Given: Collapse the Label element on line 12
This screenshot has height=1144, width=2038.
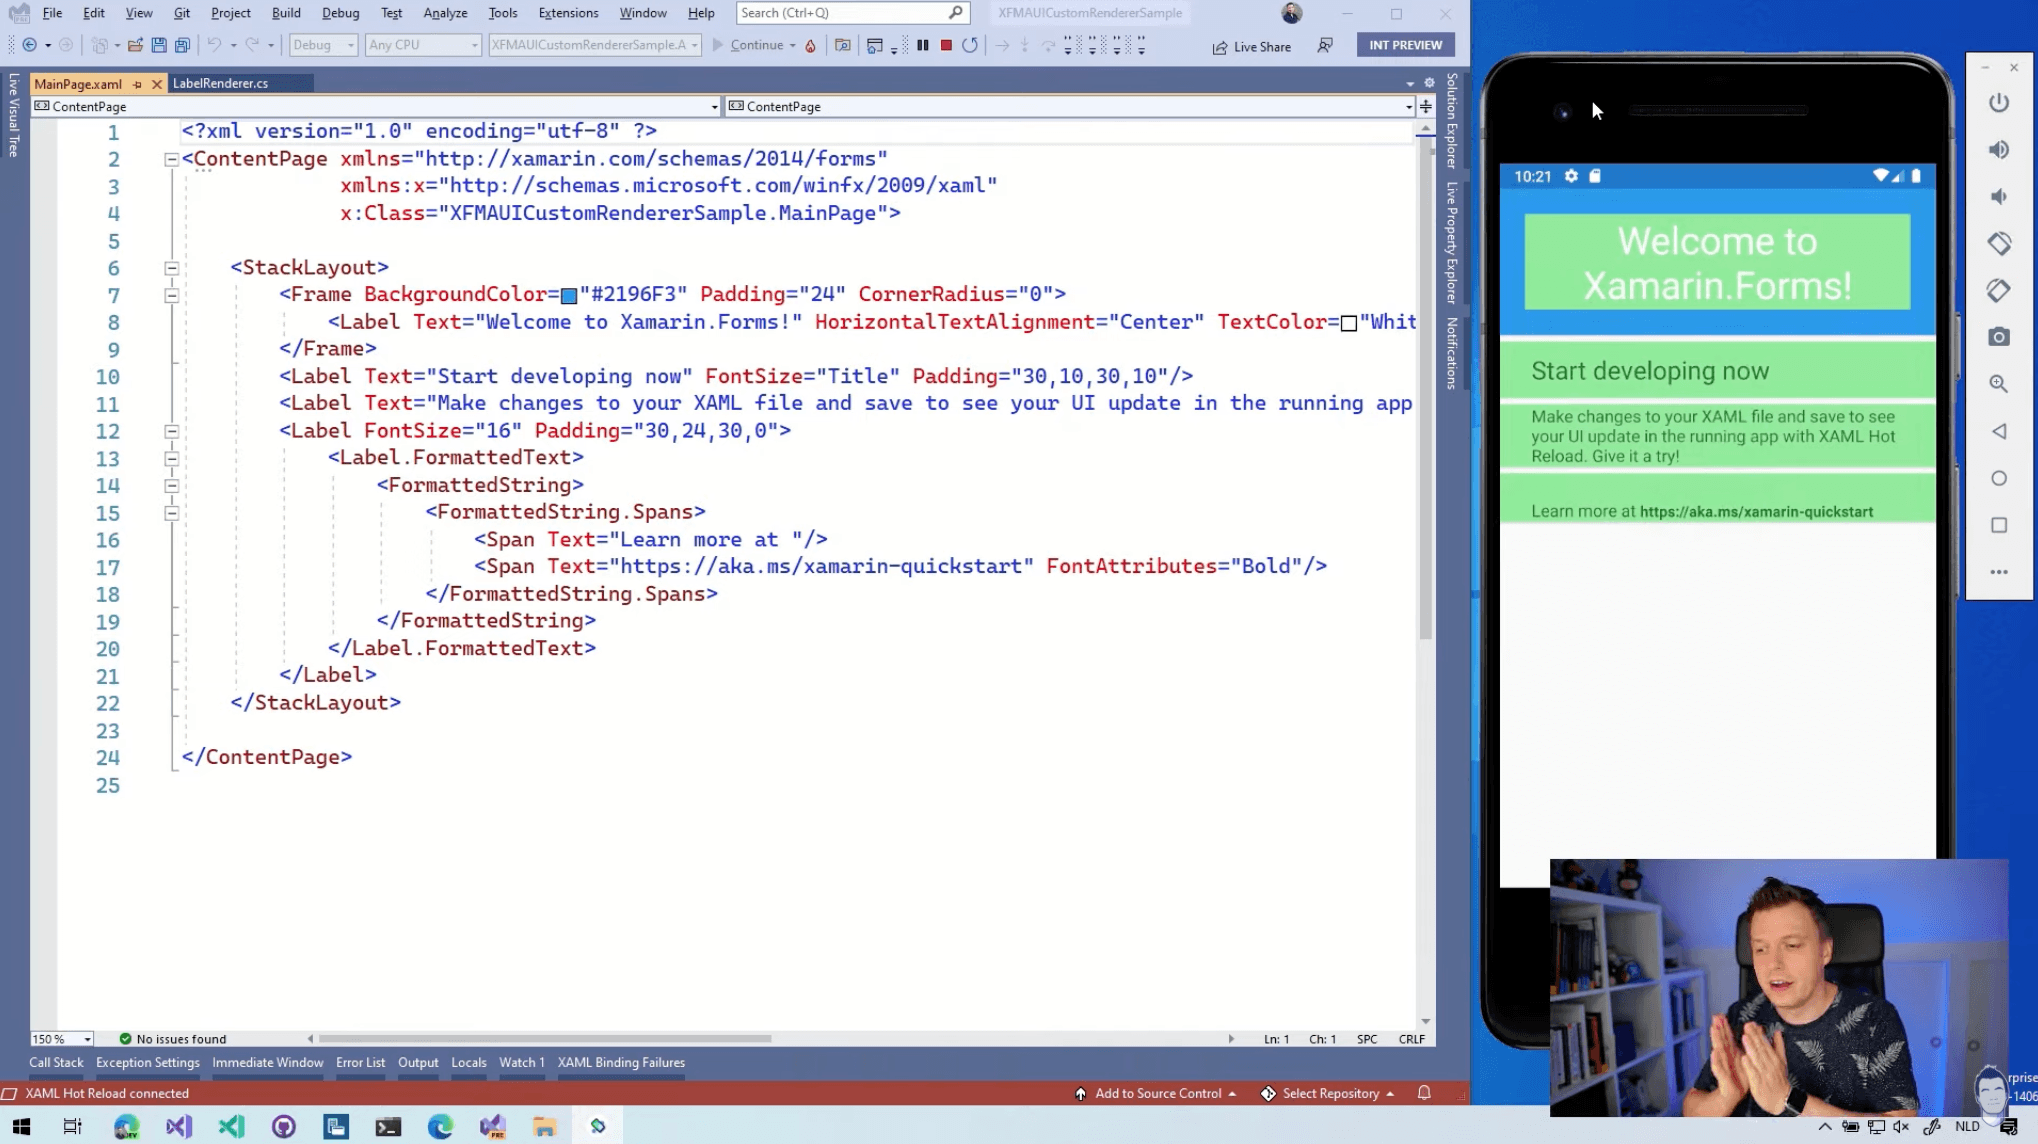Looking at the screenshot, I should click(x=172, y=431).
